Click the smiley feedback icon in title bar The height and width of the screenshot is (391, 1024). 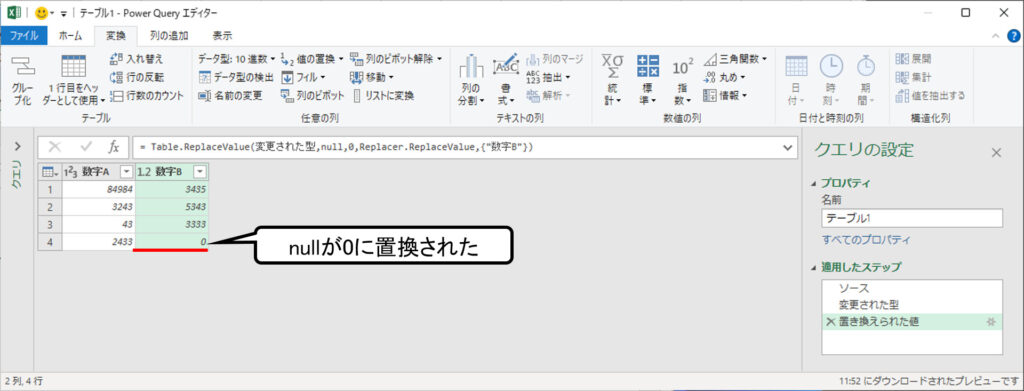[x=42, y=13]
